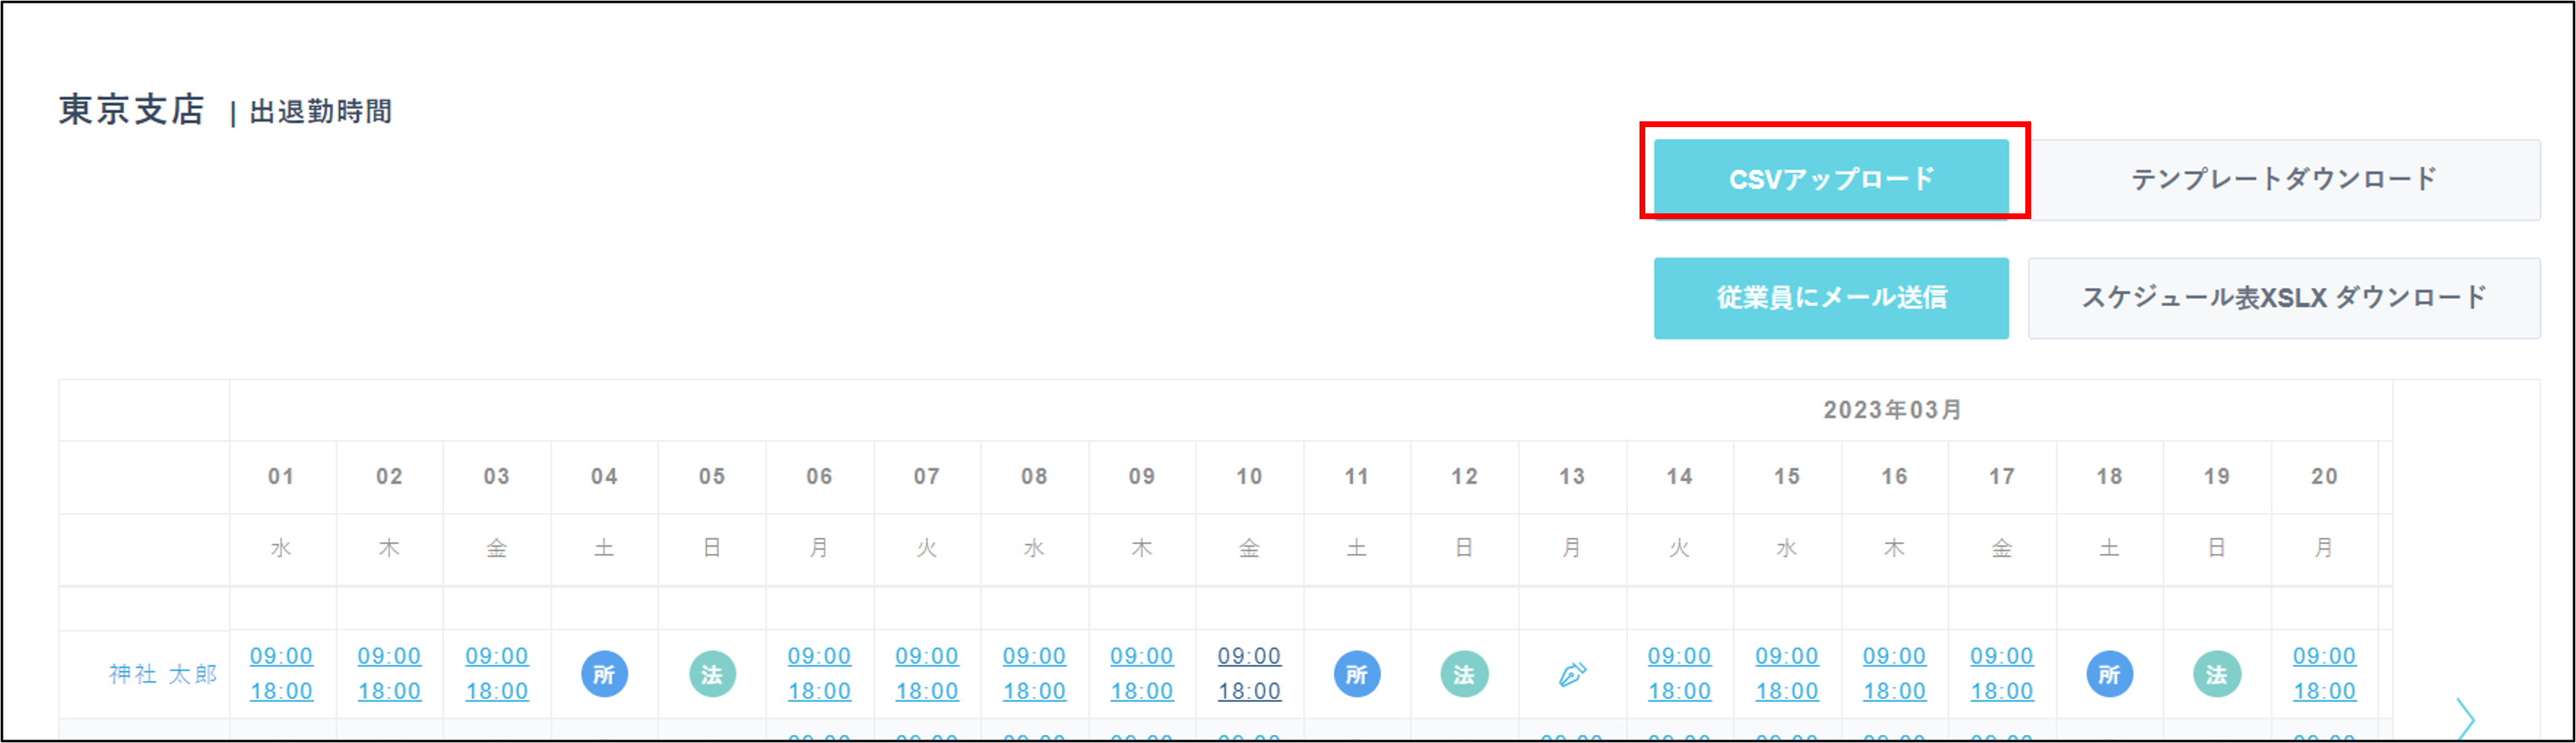The height and width of the screenshot is (743, 2576).
Task: Click the 所 holiday badge on day 11
Action: (x=1357, y=675)
